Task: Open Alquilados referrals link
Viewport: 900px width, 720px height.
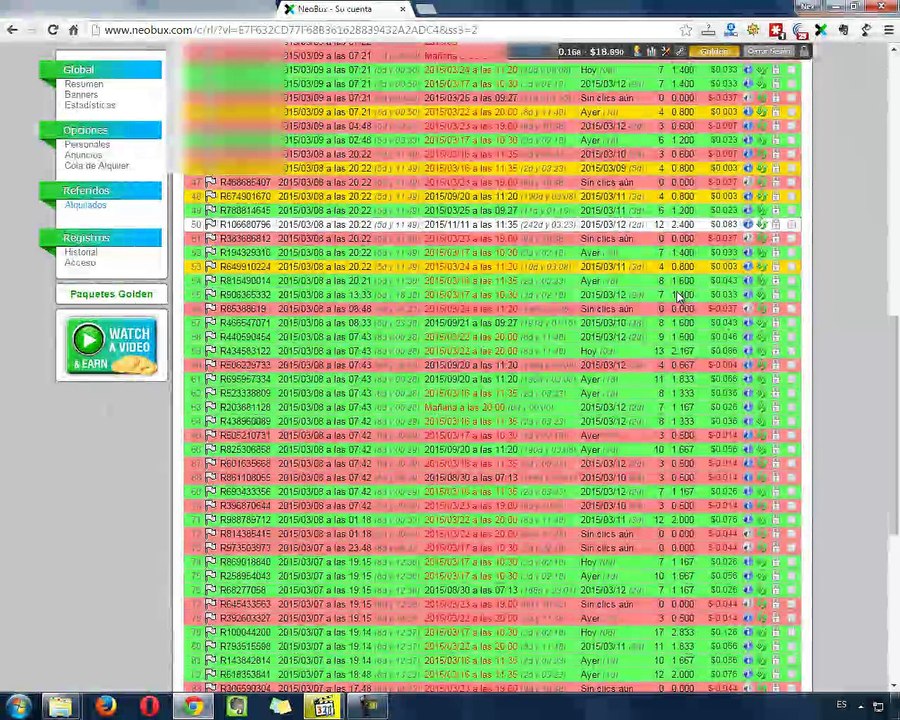Action: [86, 205]
